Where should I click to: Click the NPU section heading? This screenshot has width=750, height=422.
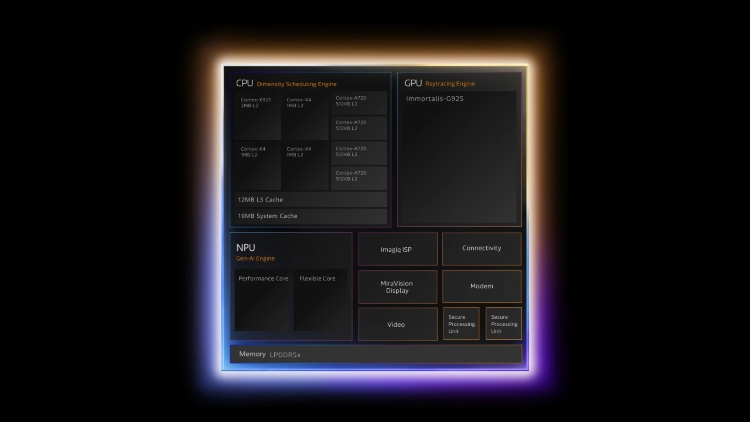[246, 247]
